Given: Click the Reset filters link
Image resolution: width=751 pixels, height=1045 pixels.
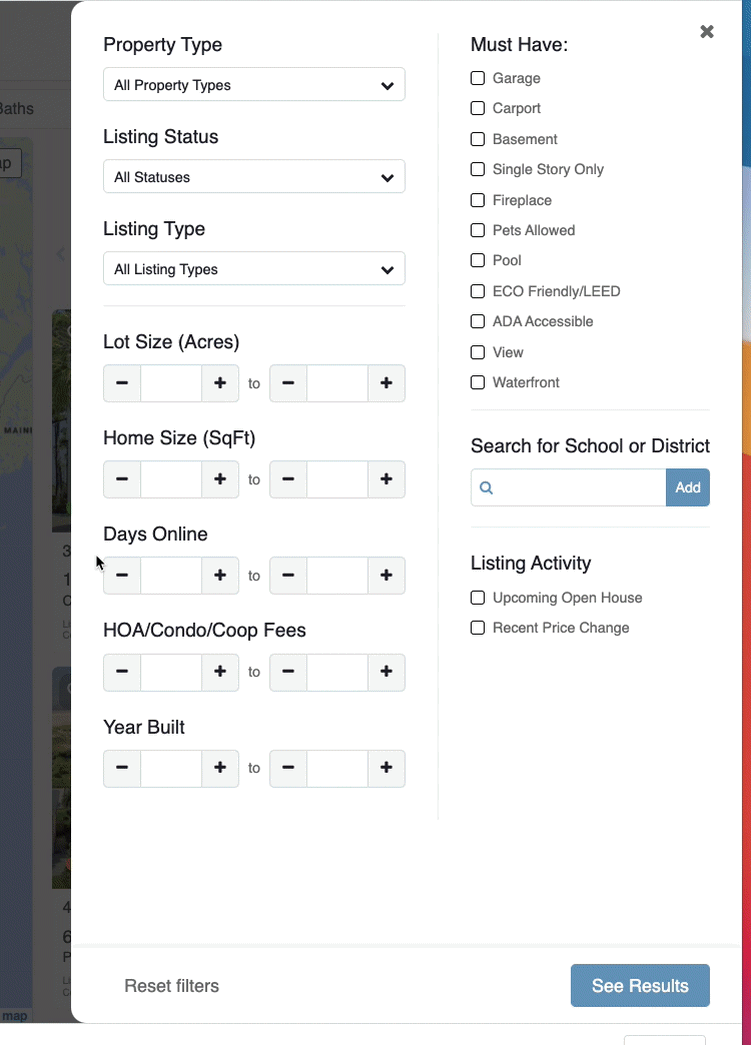Looking at the screenshot, I should point(172,986).
